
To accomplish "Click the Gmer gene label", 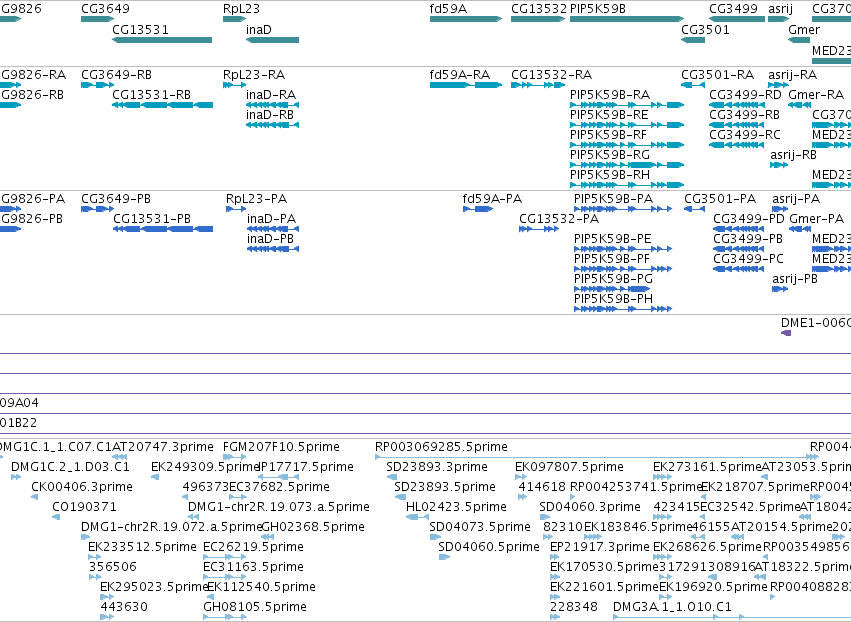I will [804, 29].
